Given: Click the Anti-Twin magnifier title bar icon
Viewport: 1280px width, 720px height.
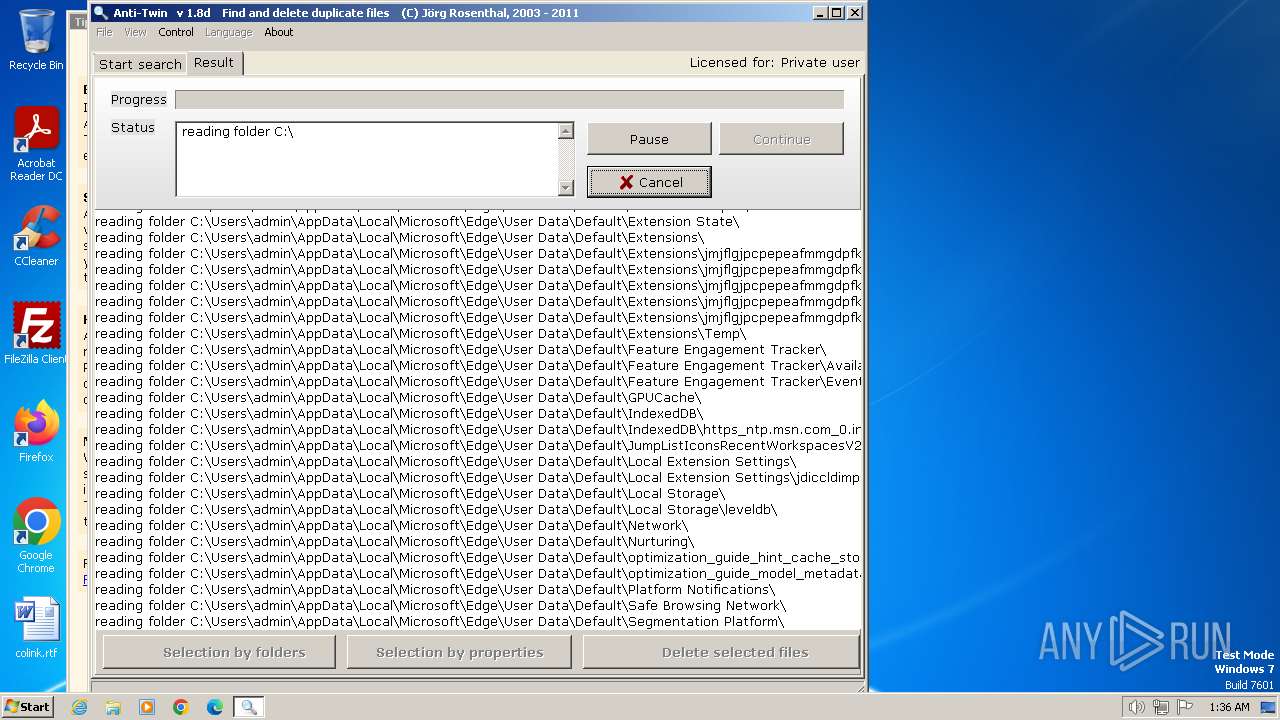Looking at the screenshot, I should [100, 13].
